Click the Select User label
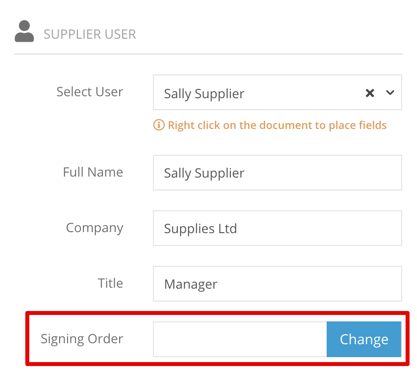This screenshot has height=371, width=417. (90, 92)
